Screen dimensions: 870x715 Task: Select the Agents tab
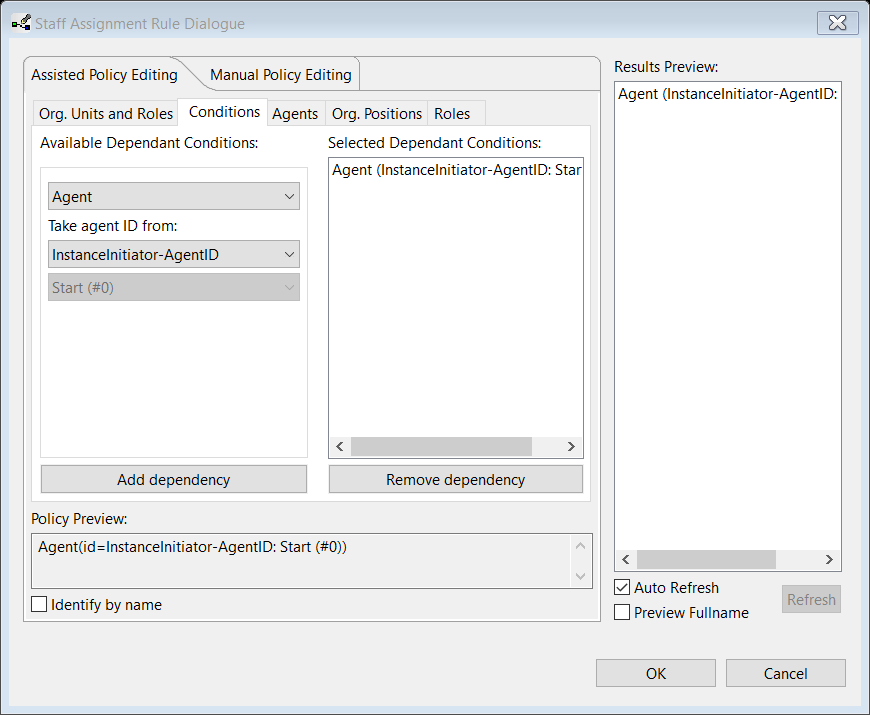click(295, 114)
